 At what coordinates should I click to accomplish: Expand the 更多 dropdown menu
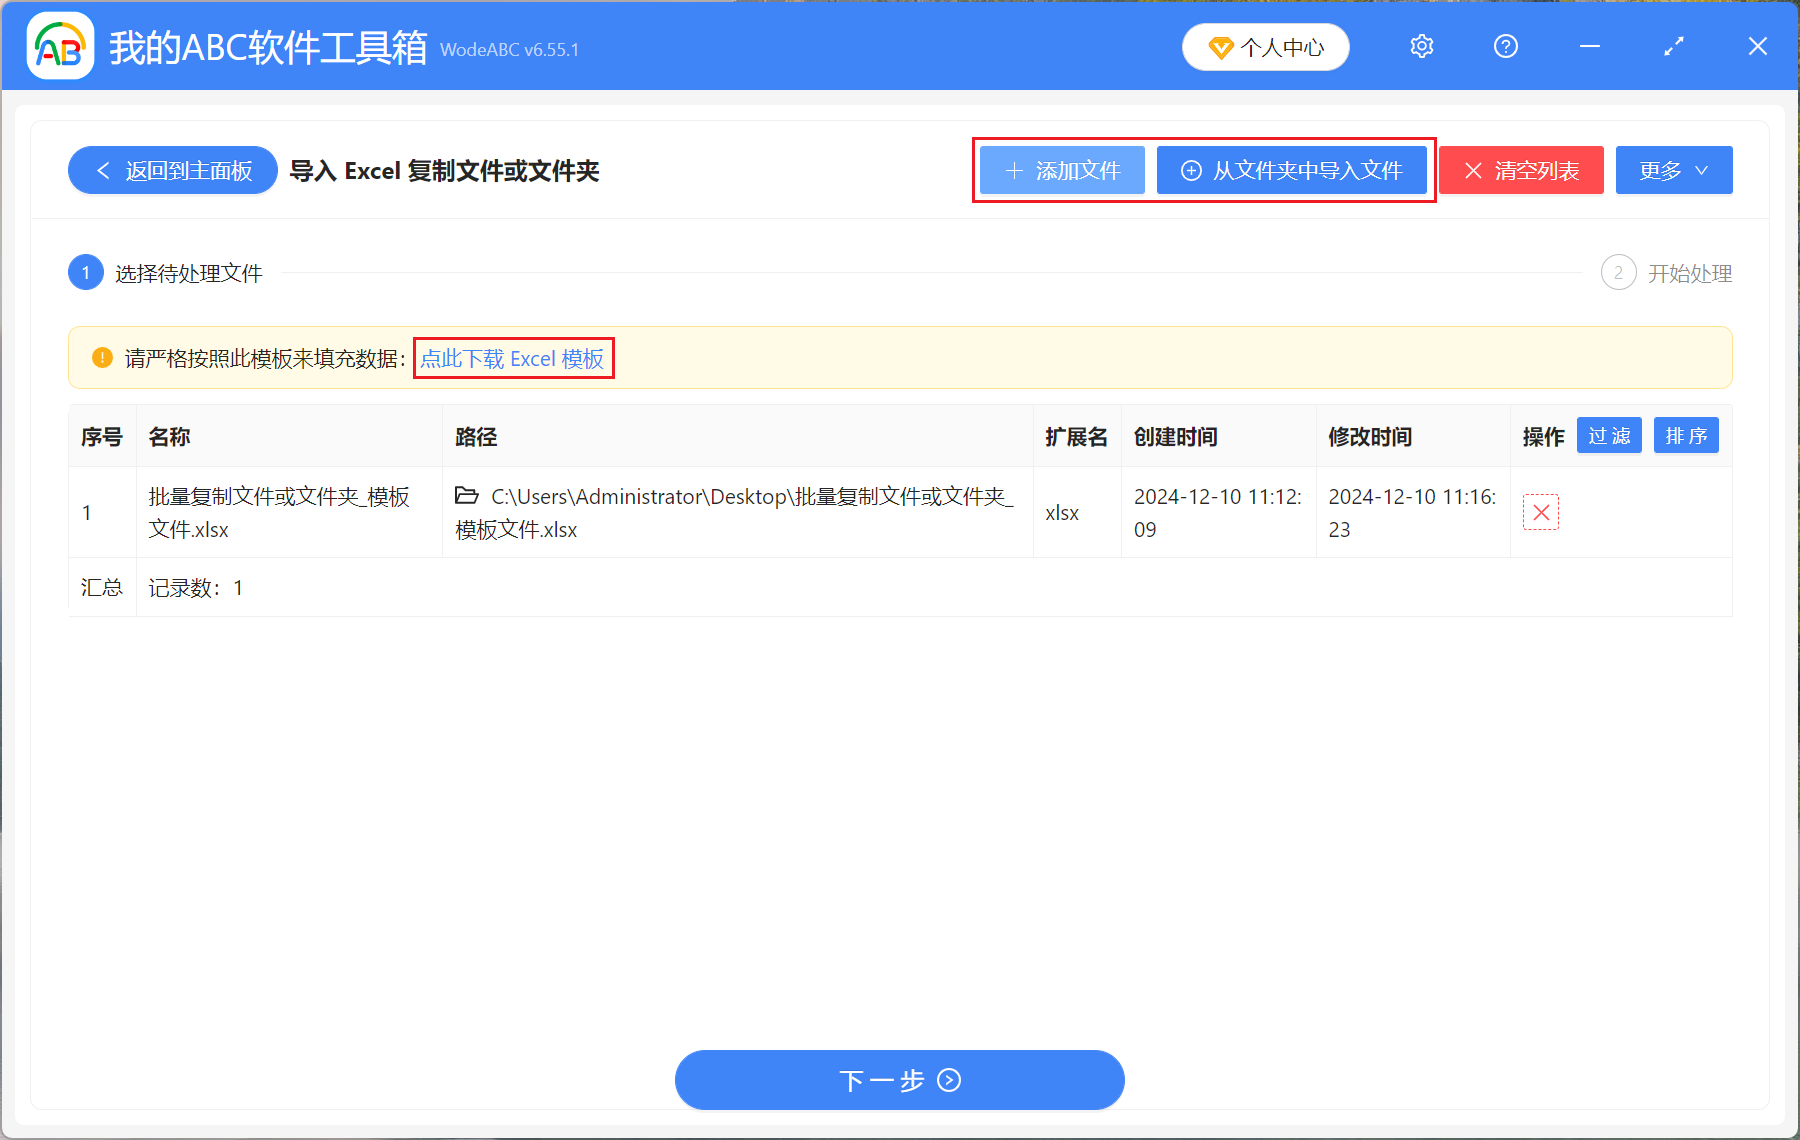(x=1673, y=170)
